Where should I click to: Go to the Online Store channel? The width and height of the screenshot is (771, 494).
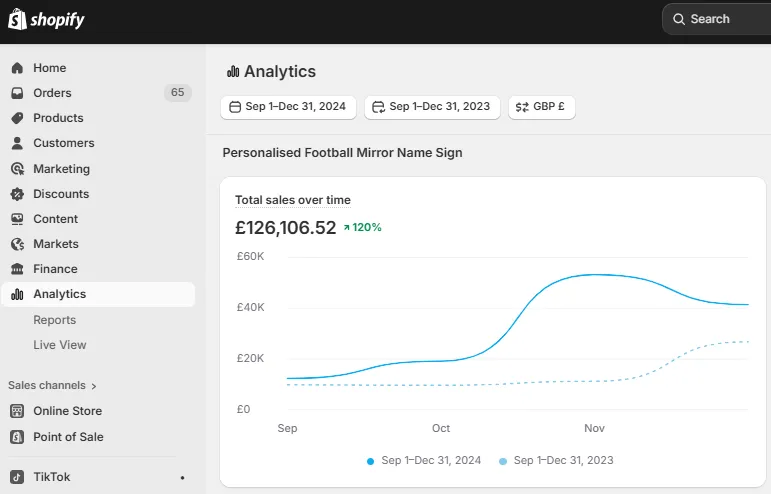pyautogui.click(x=67, y=411)
